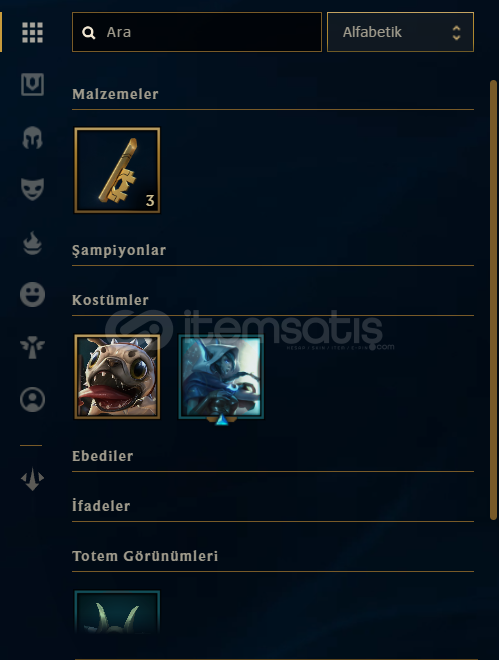The image size is (499, 660).
Task: Click the eternals flame icon in sidebar
Action: 32,243
